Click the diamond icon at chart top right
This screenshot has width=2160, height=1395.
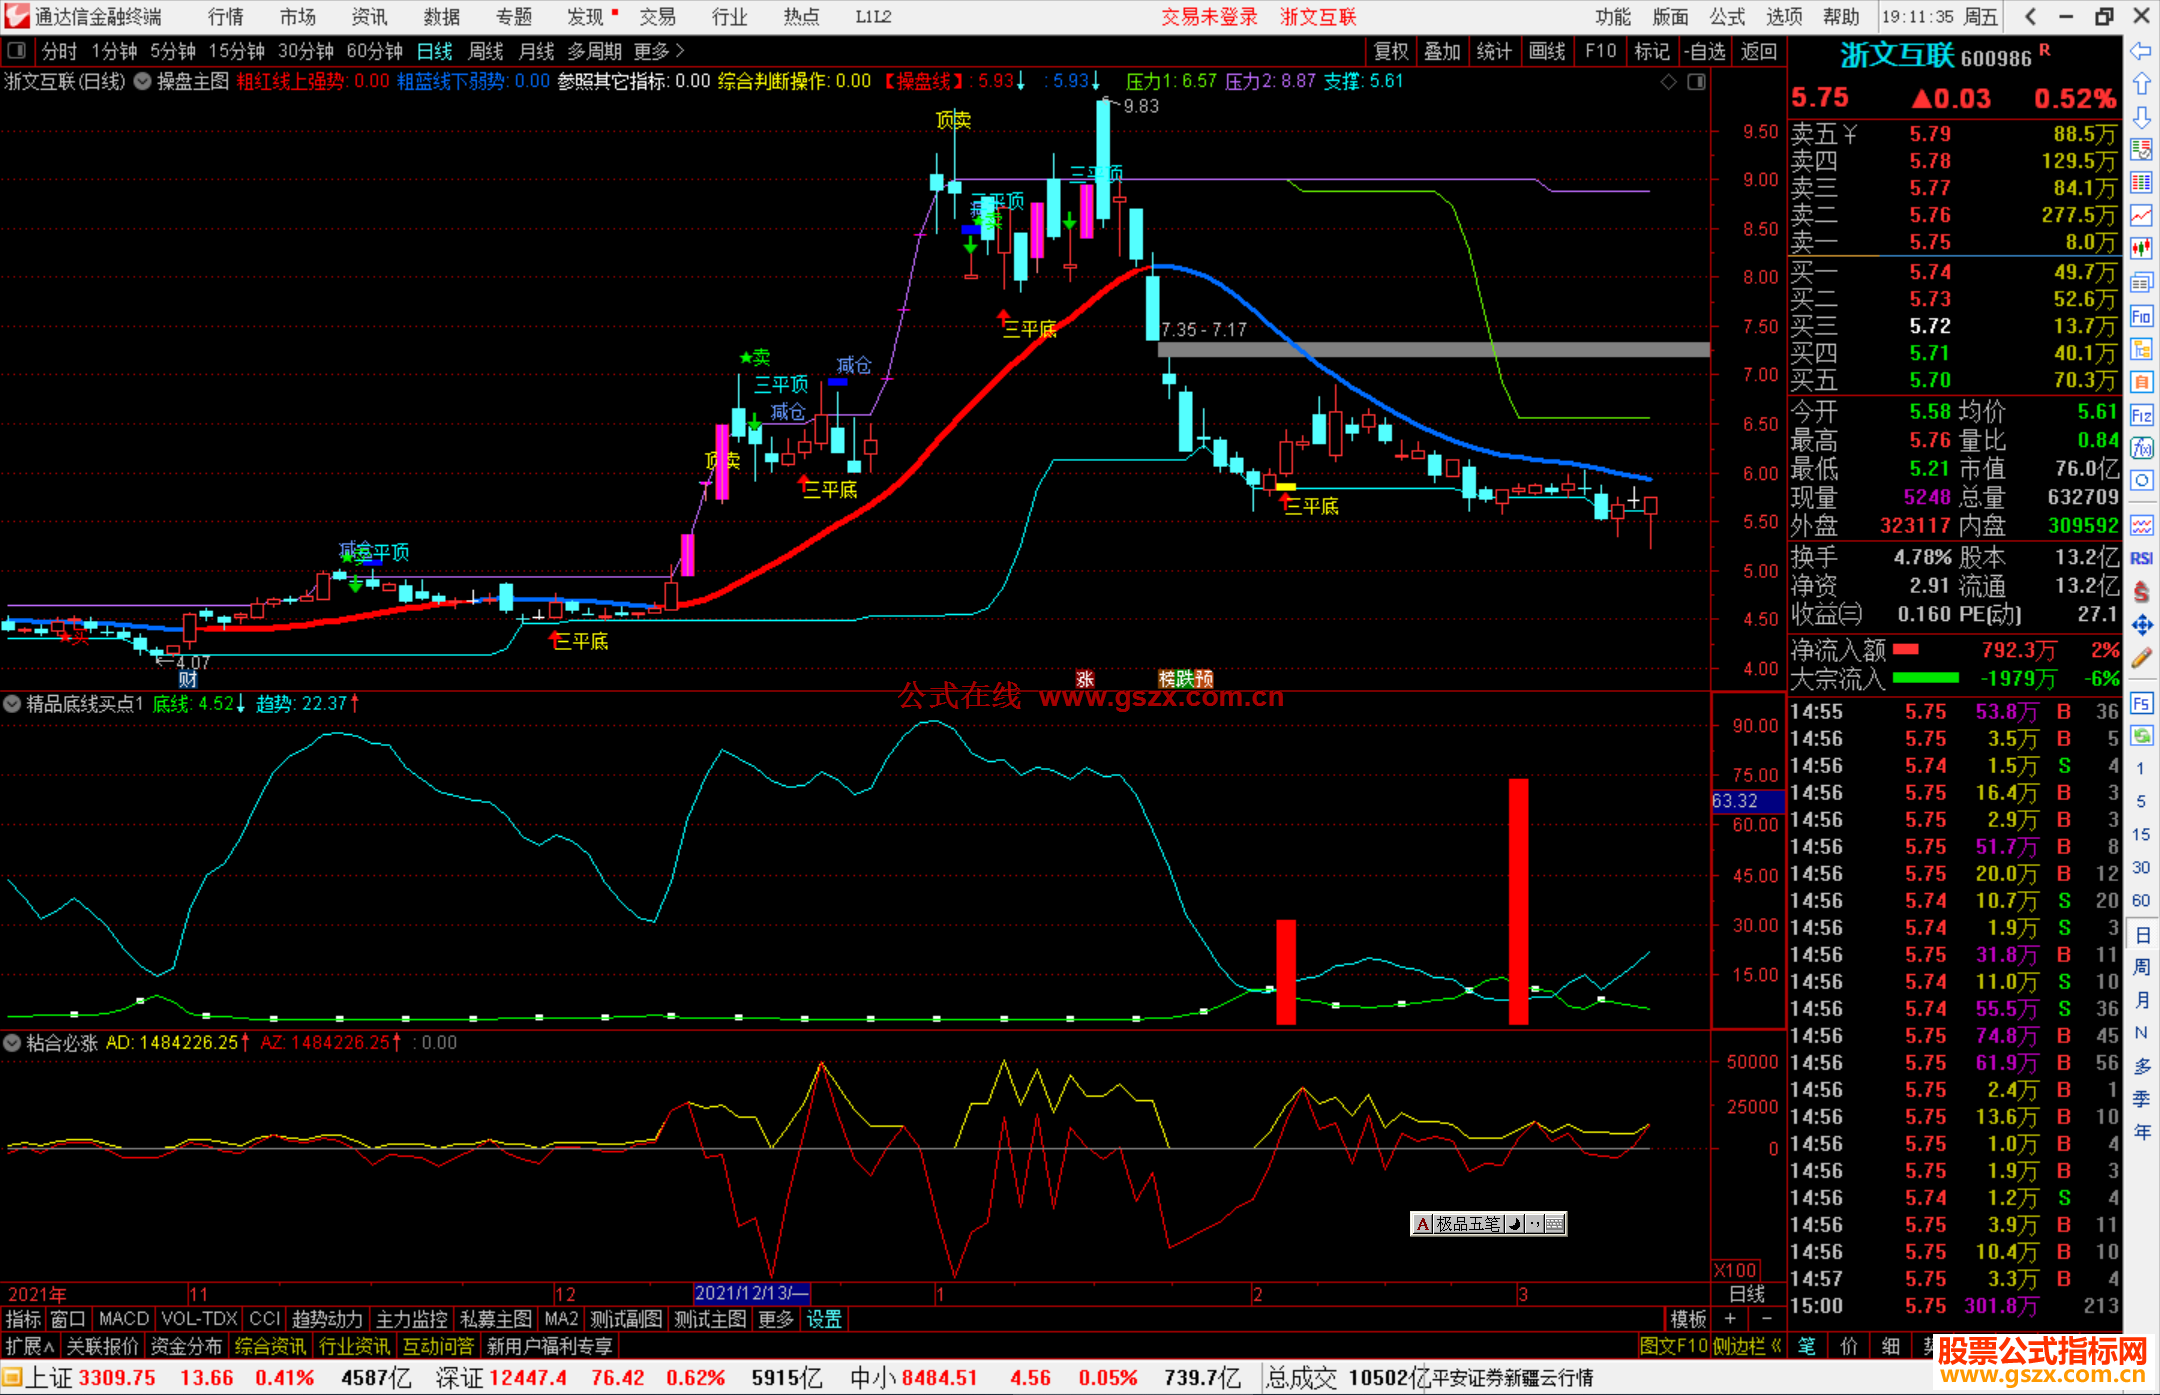1668,82
